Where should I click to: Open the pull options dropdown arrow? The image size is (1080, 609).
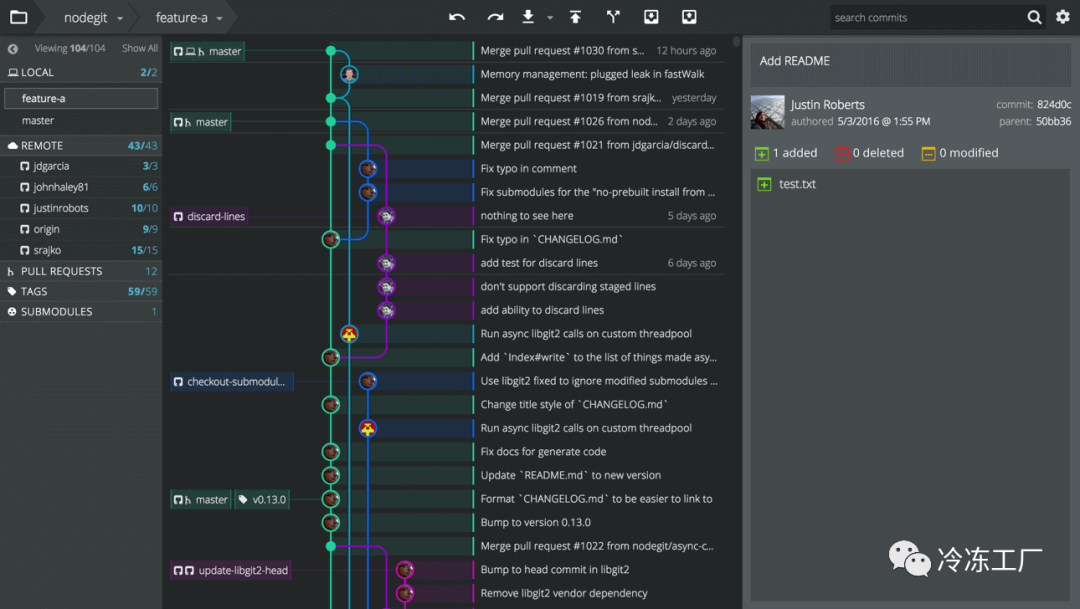coord(550,18)
